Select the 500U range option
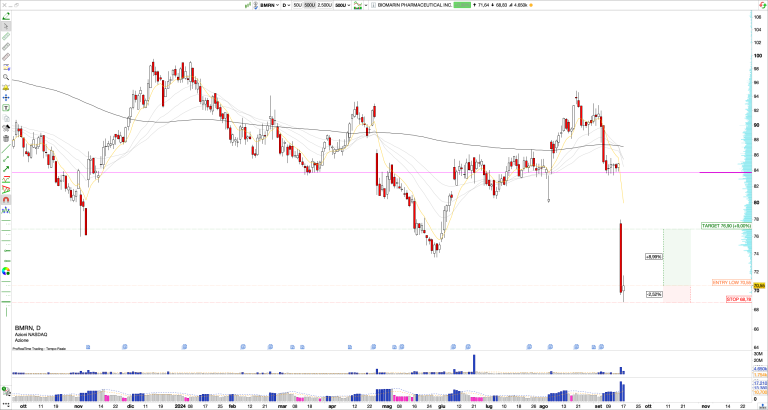 [310, 5]
